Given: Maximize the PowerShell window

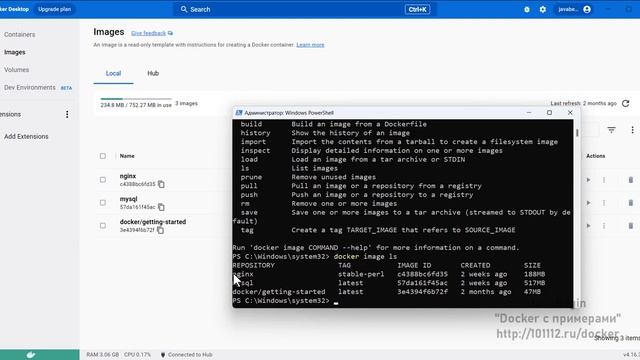Looking at the screenshot, I should [x=549, y=113].
